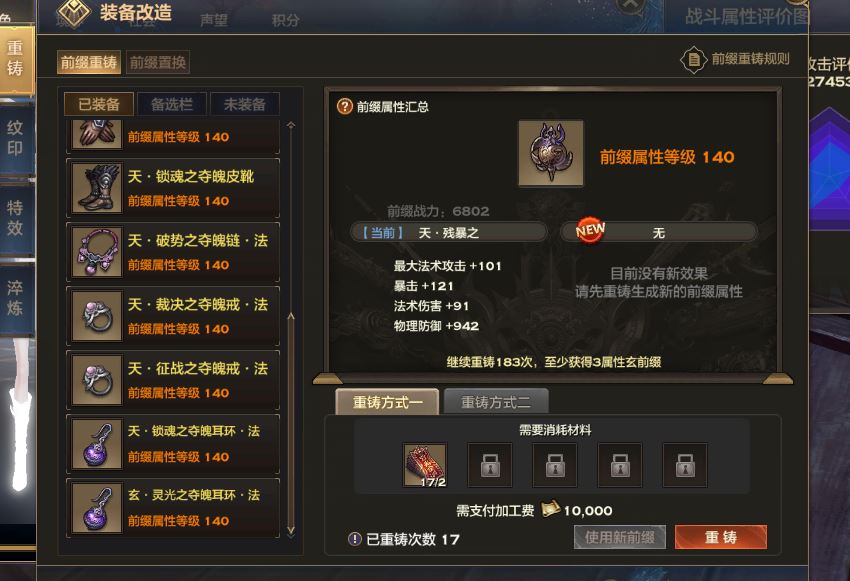
Task: Click the medallion equipment thumbnail
Action: click(551, 153)
